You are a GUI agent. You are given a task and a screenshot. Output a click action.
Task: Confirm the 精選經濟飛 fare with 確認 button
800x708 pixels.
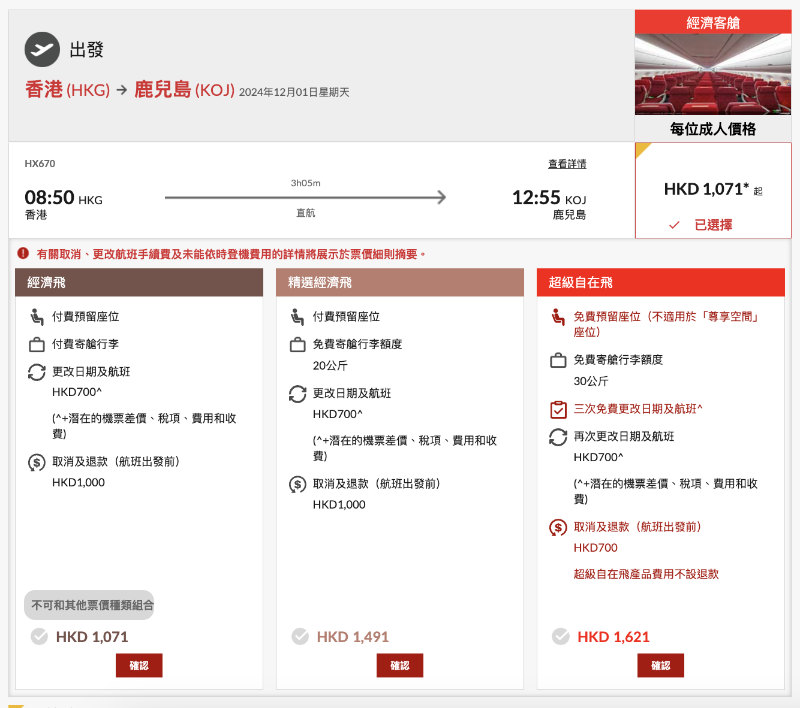pos(399,665)
